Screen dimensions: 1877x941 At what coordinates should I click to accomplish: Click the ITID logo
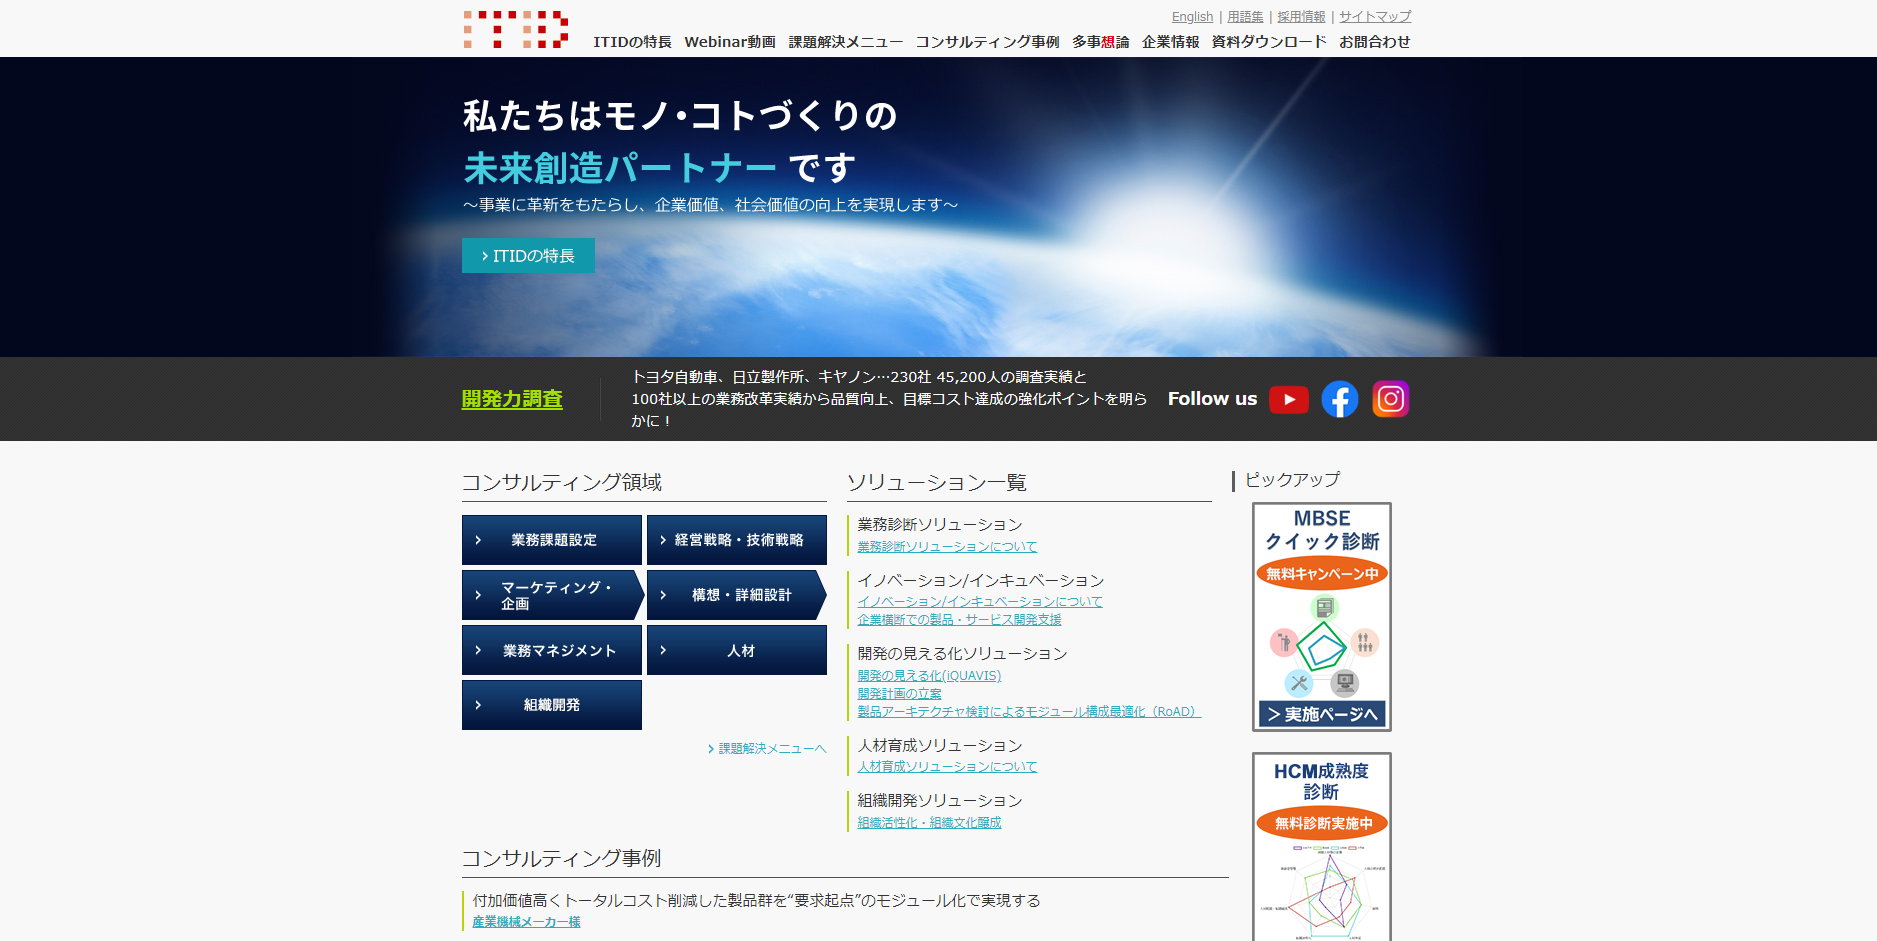click(x=516, y=30)
